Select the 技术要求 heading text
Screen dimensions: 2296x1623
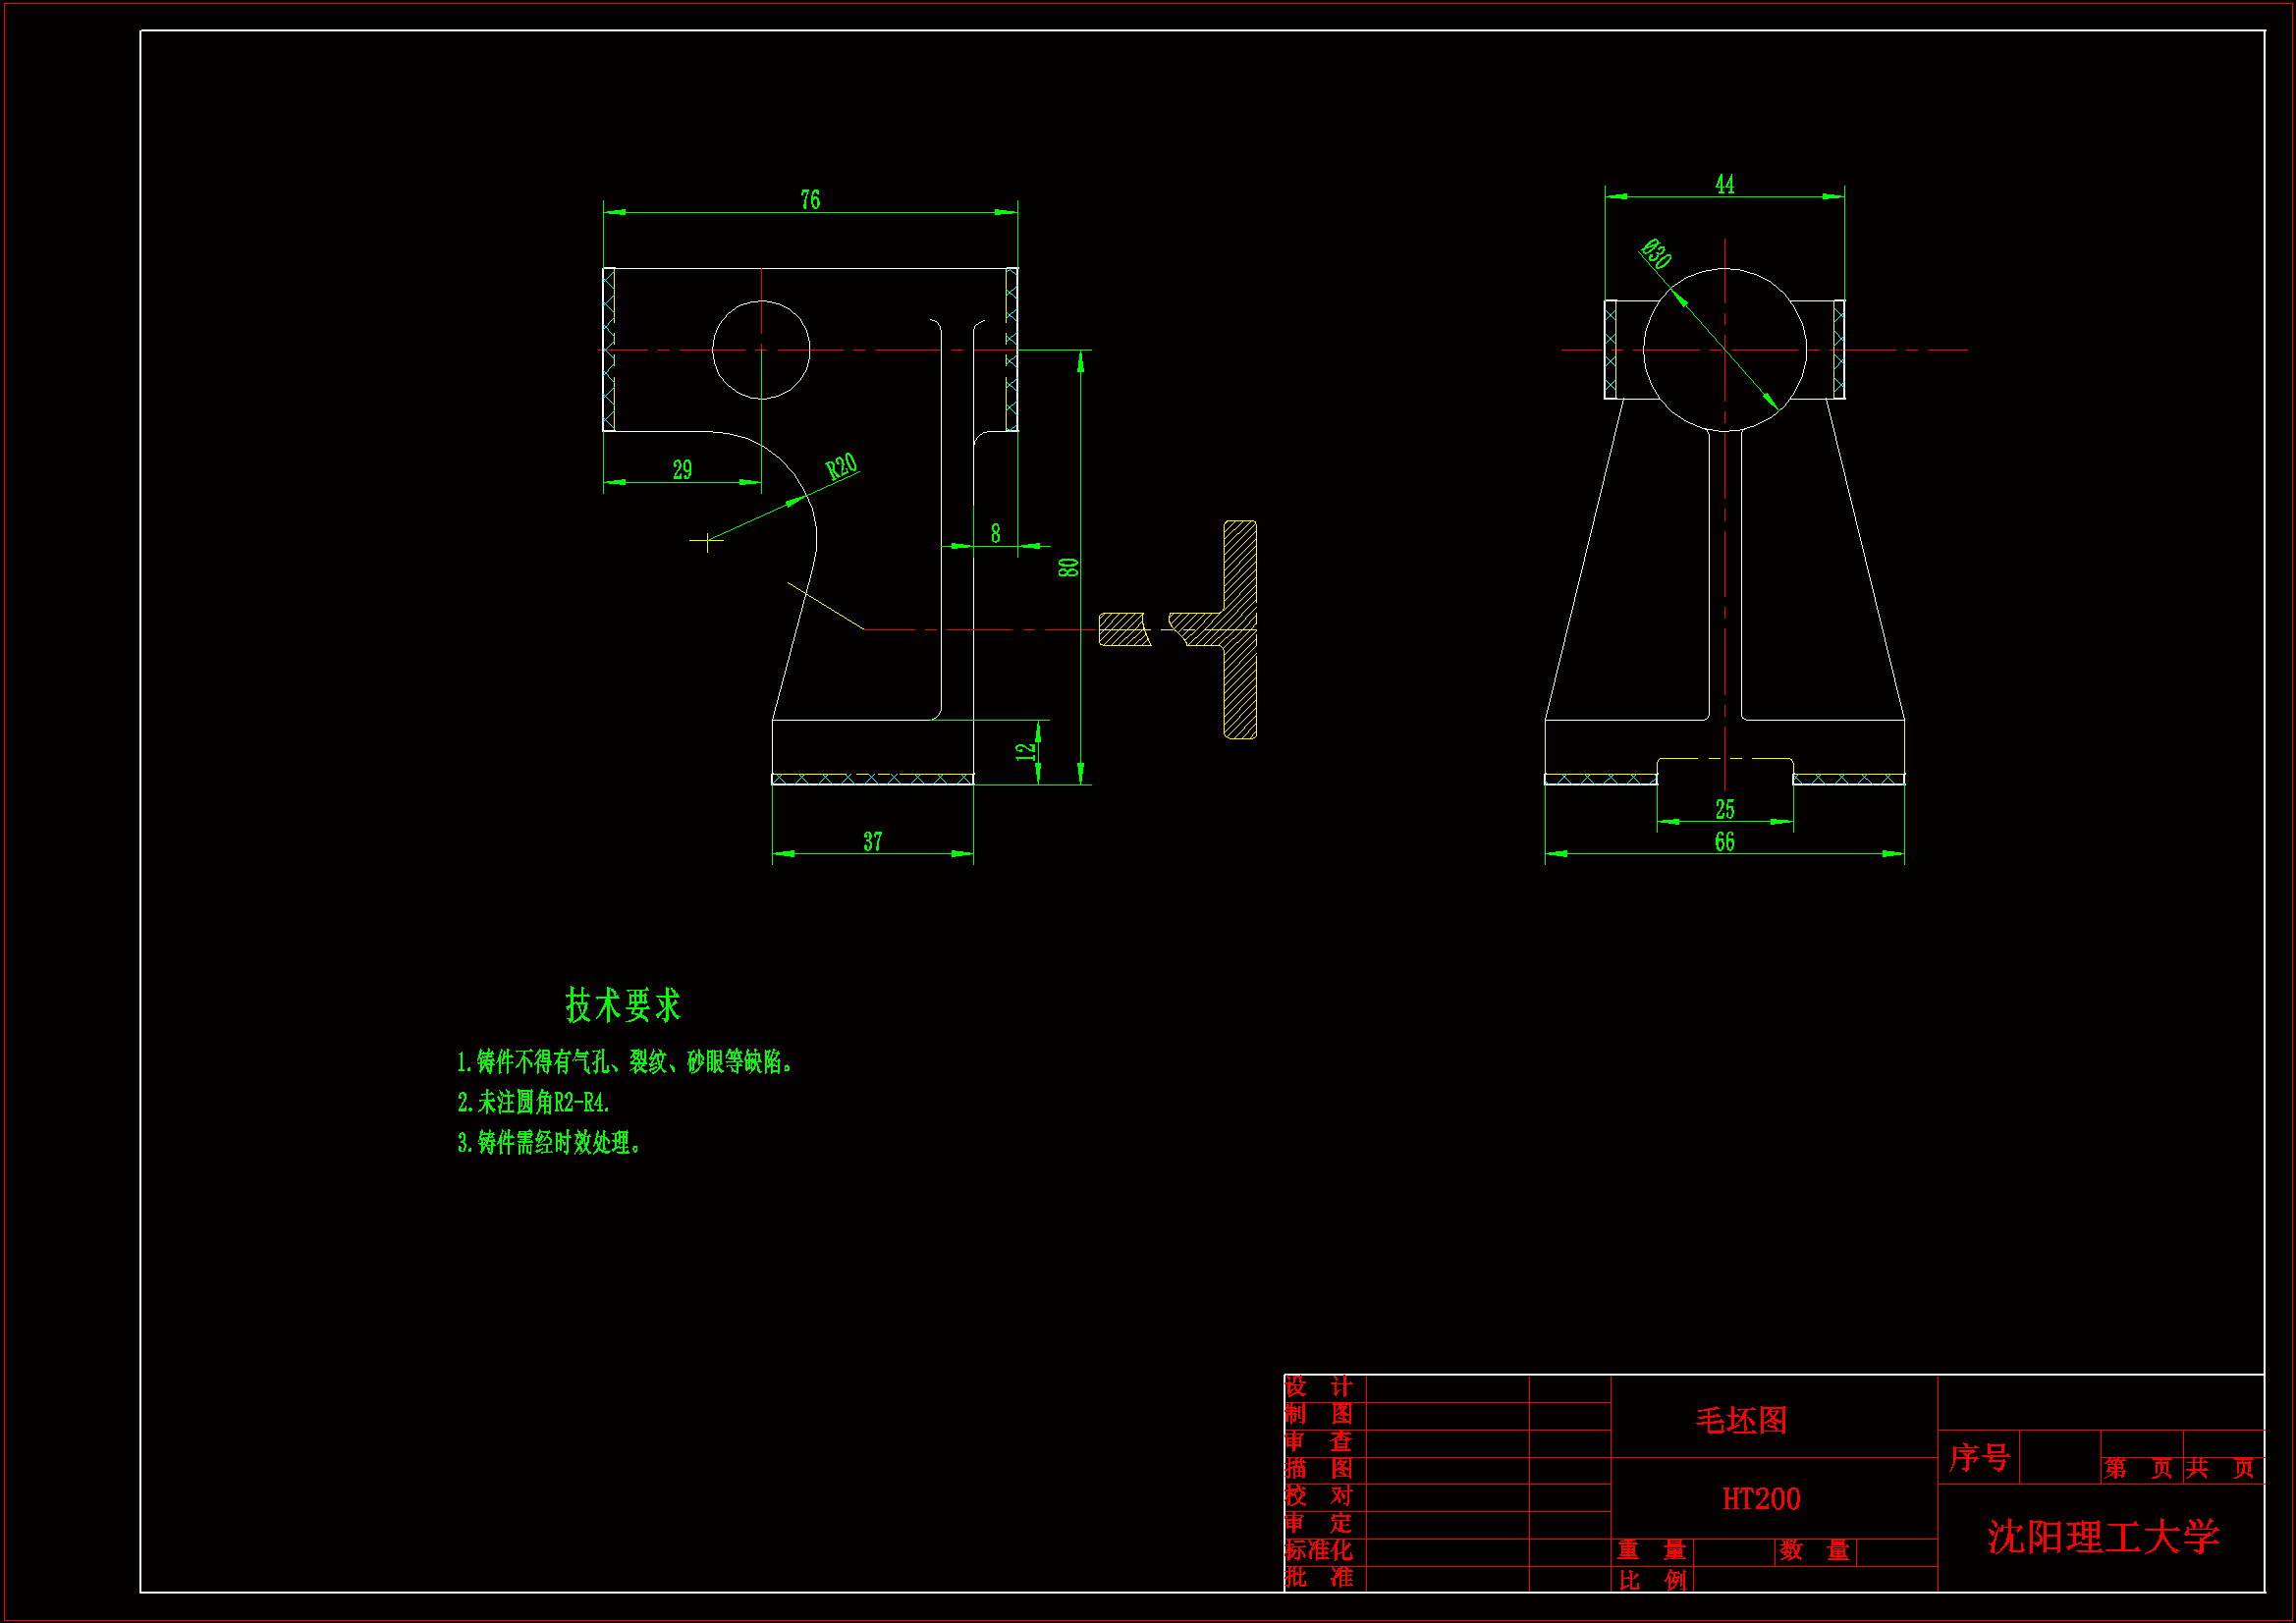[623, 1005]
